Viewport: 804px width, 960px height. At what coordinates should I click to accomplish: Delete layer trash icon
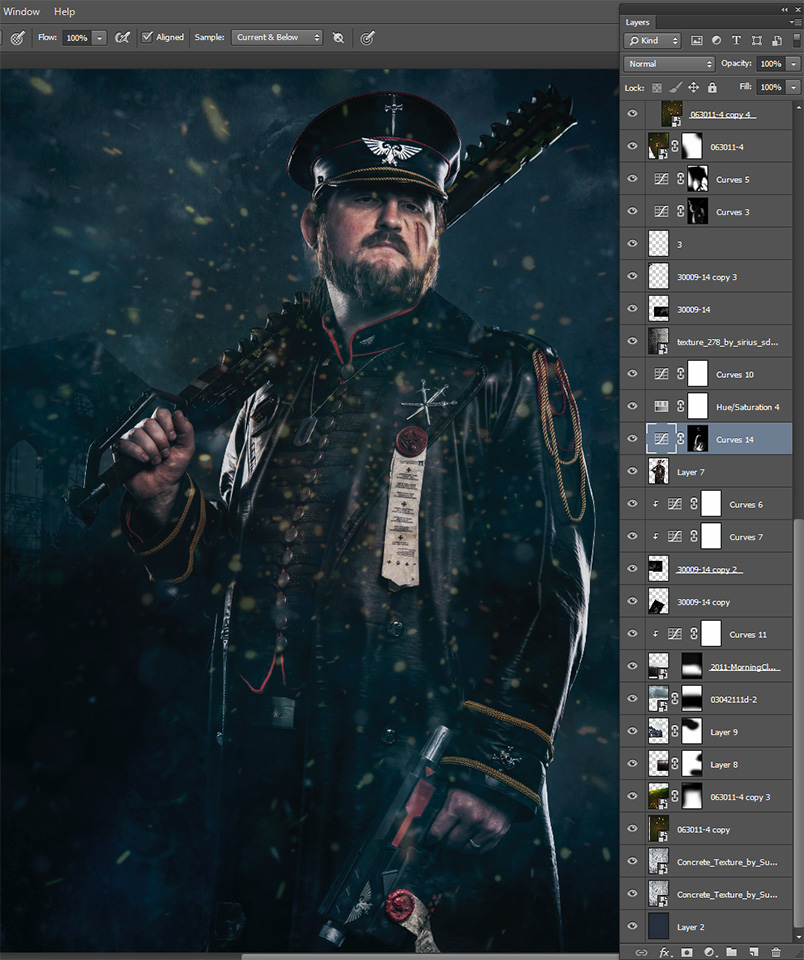(776, 952)
